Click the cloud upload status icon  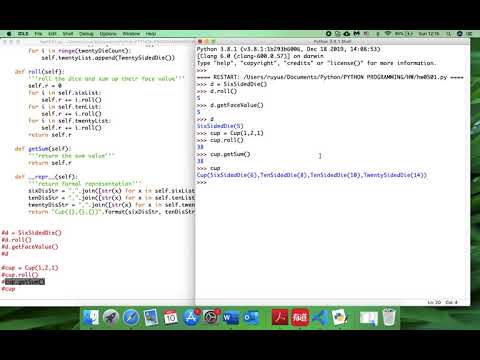click(x=347, y=34)
